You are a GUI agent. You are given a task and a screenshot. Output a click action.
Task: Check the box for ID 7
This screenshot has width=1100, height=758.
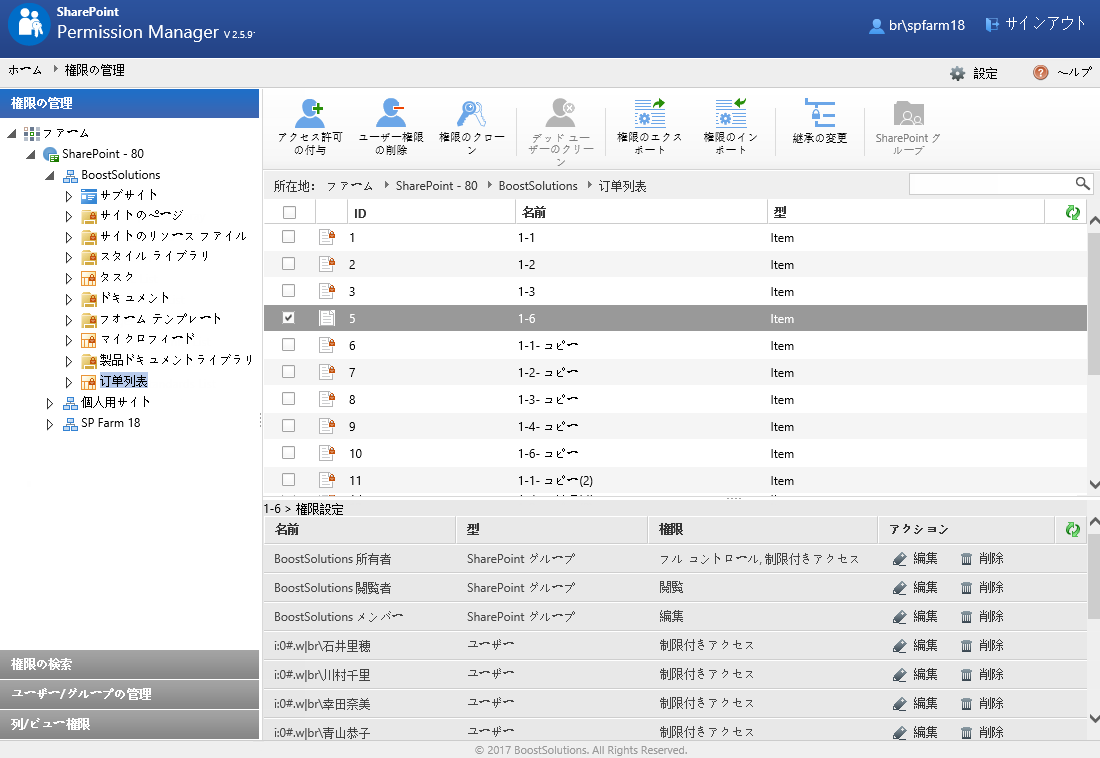(x=288, y=371)
